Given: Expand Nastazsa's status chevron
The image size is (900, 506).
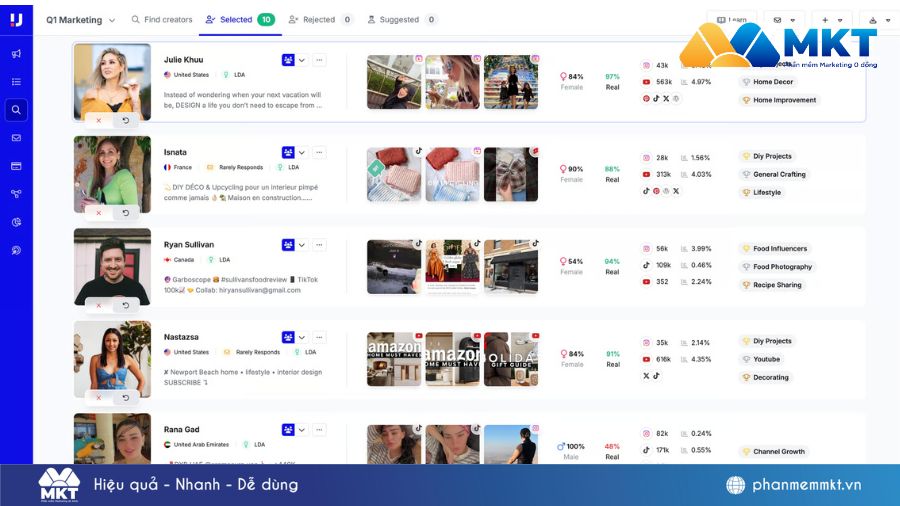Looking at the screenshot, I should 302,337.
